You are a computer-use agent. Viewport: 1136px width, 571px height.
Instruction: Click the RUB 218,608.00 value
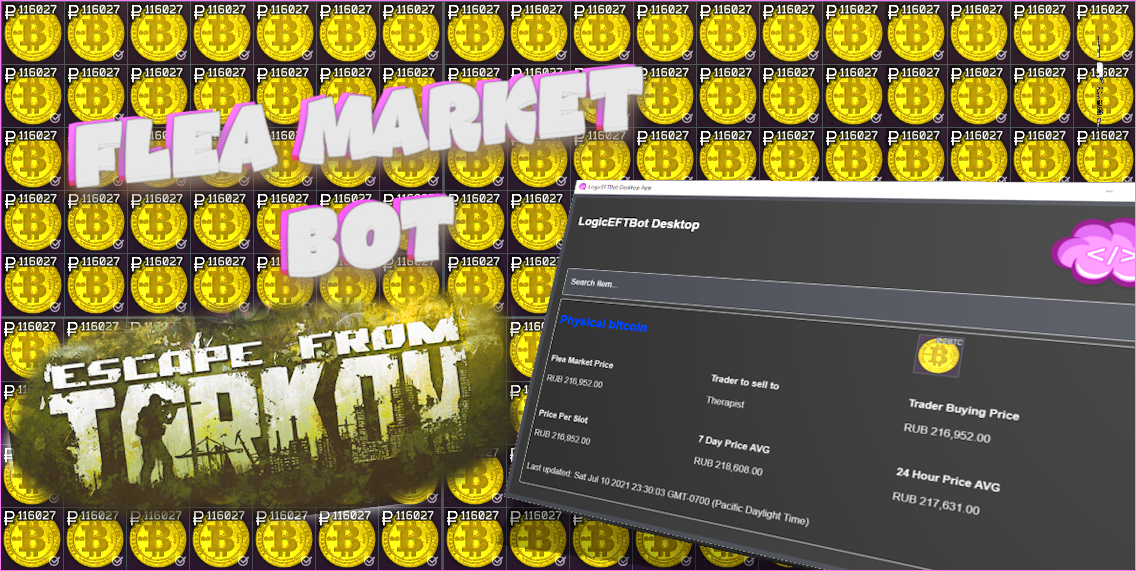(728, 467)
